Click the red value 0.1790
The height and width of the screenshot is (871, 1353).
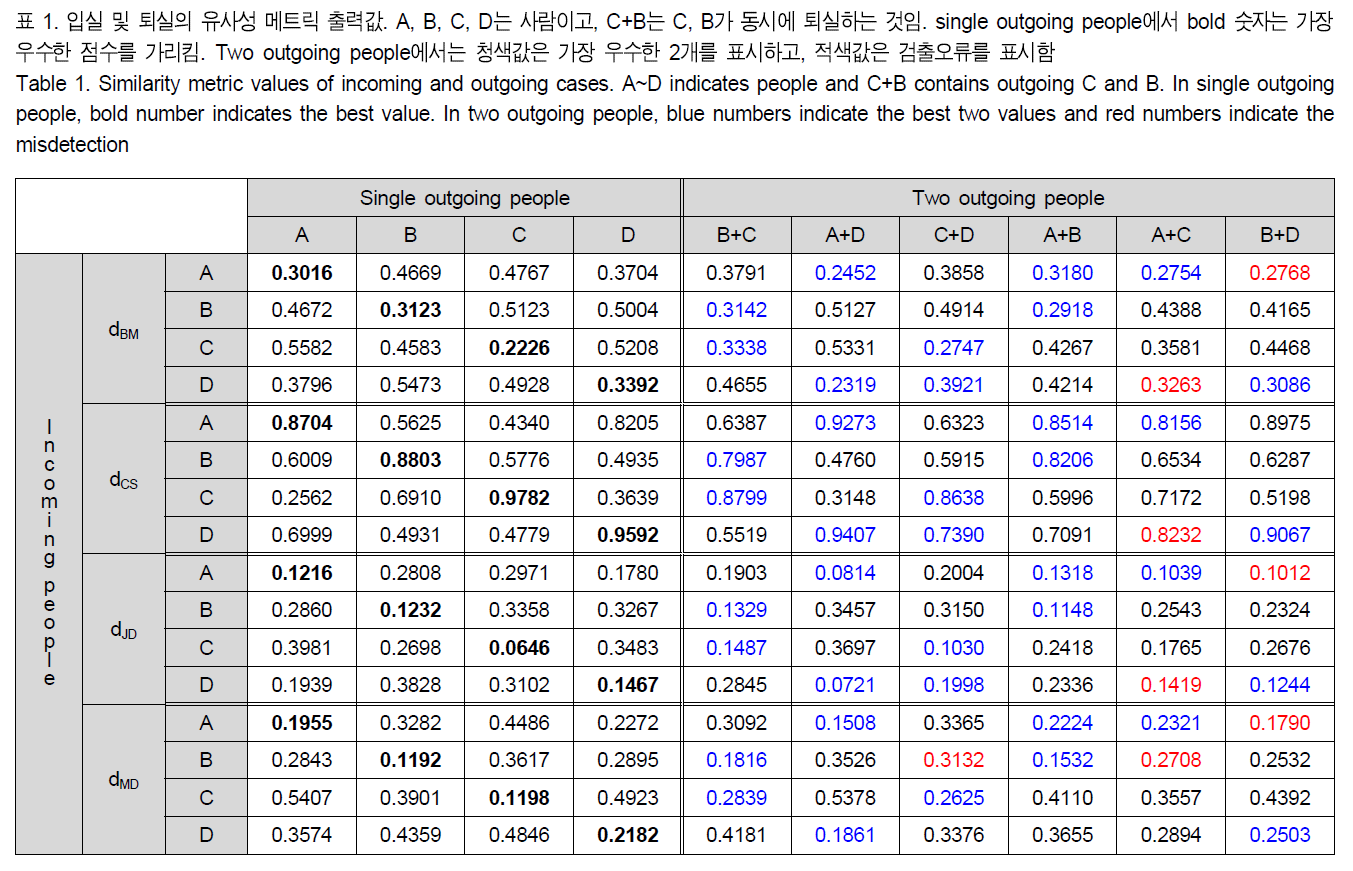pos(1280,723)
